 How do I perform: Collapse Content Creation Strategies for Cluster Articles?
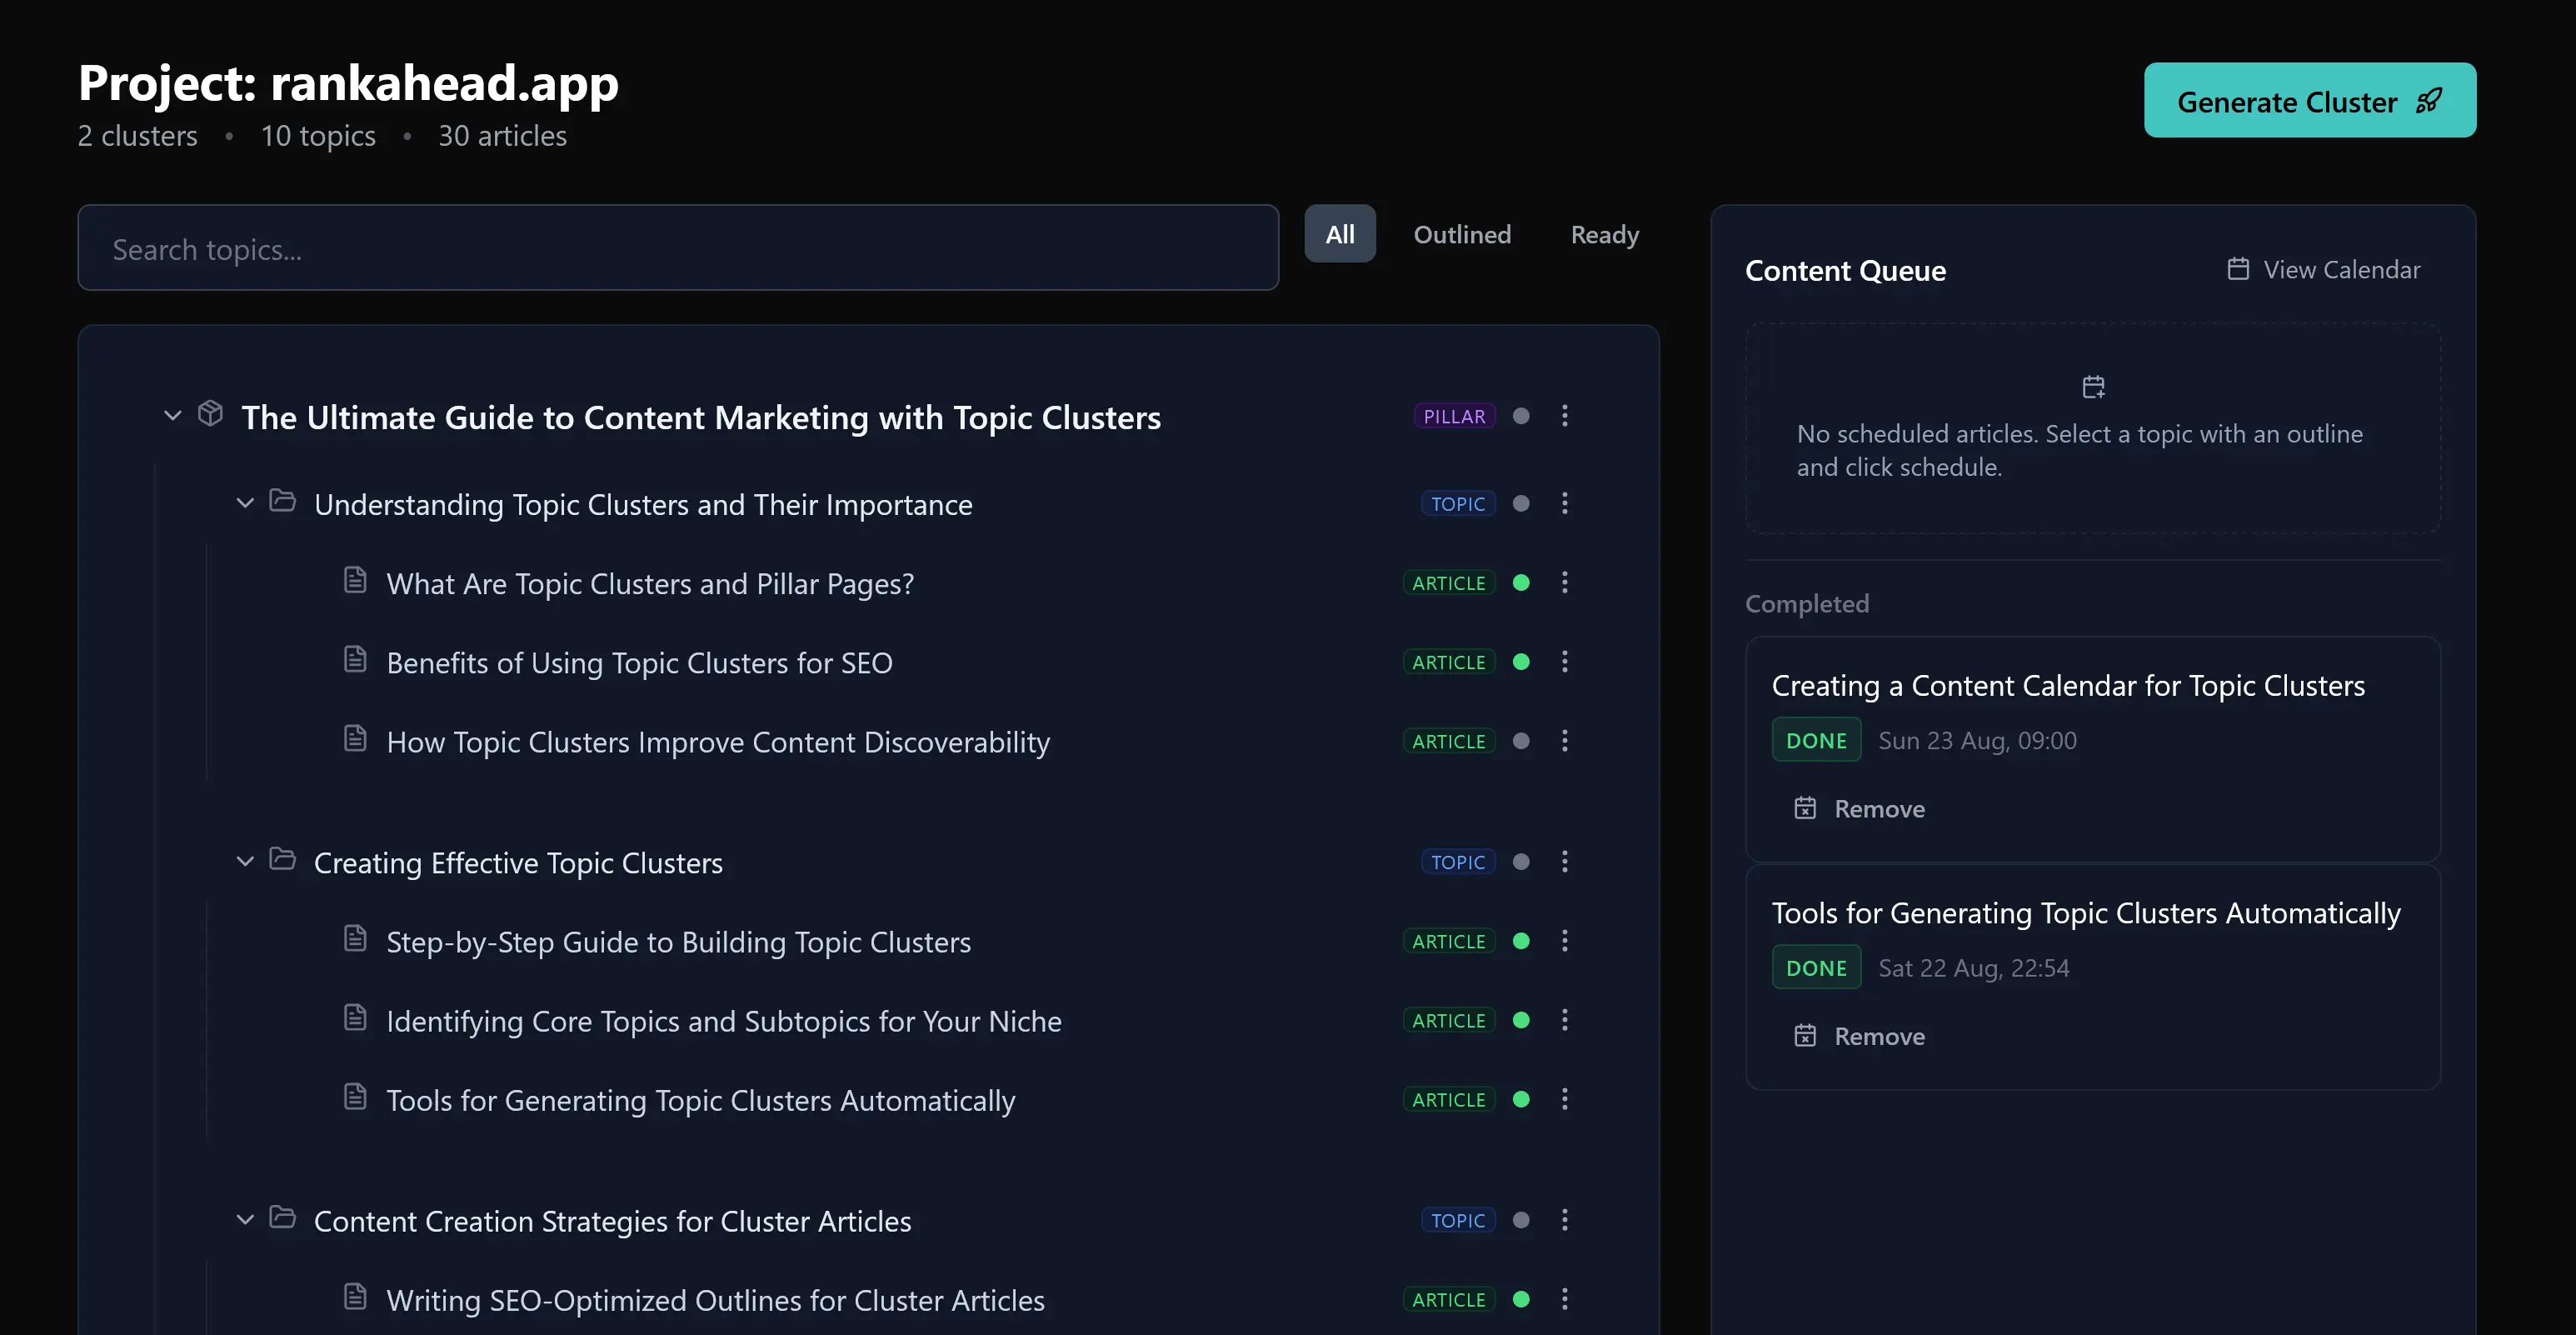(245, 1218)
